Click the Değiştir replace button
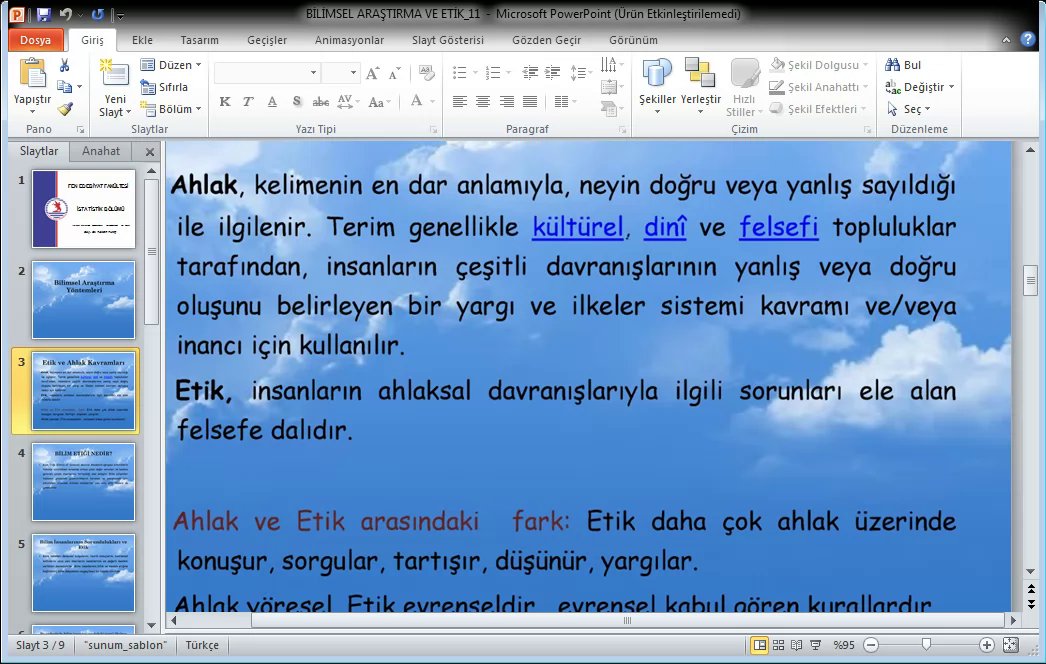The image size is (1046, 664). pyautogui.click(x=919, y=87)
